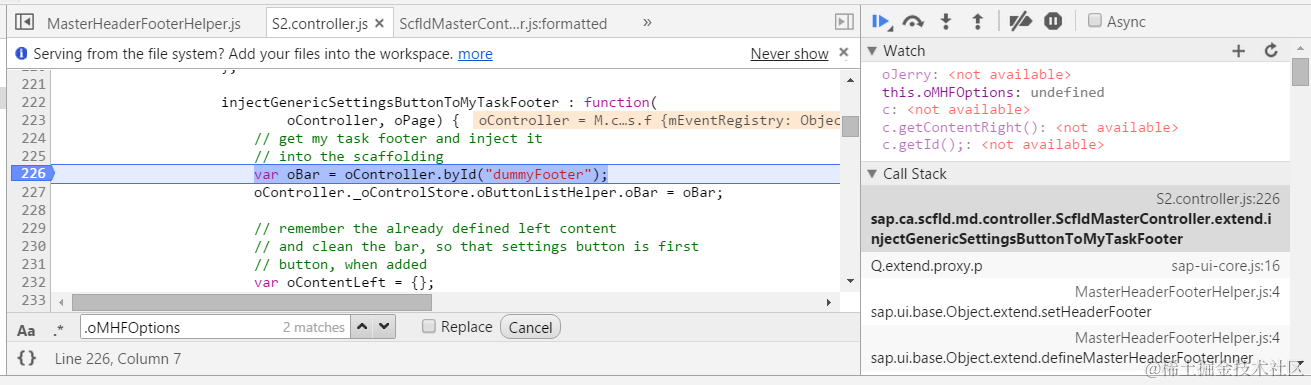The image size is (1311, 385).
Task: Toggle pause on exceptions
Action: (x=1053, y=21)
